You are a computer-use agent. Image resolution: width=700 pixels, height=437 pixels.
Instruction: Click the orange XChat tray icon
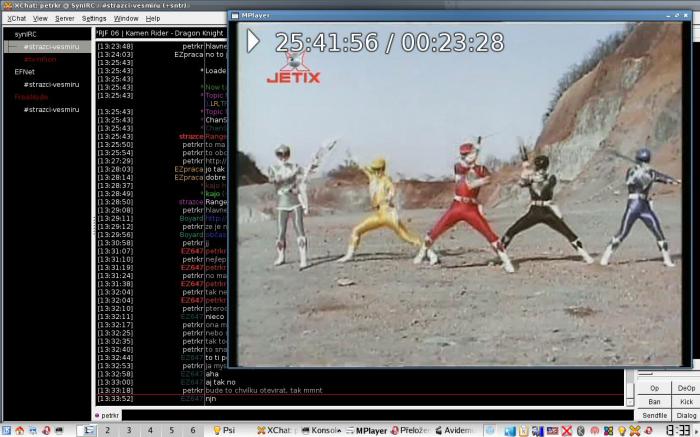(635, 431)
